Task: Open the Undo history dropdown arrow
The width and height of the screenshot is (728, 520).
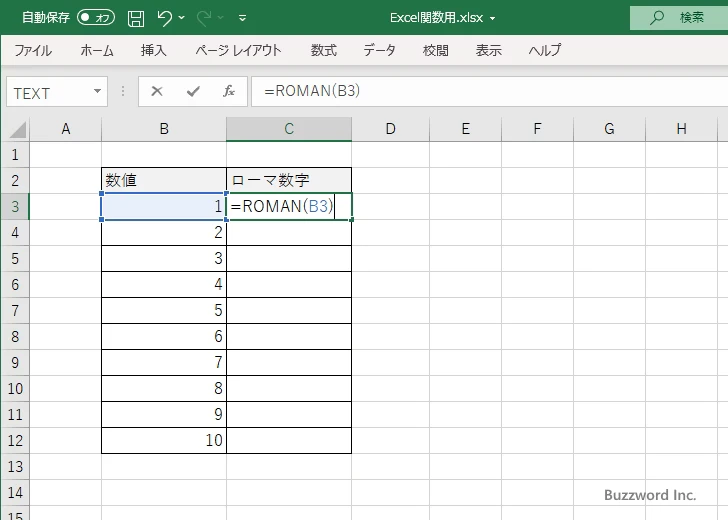Action: [x=182, y=18]
